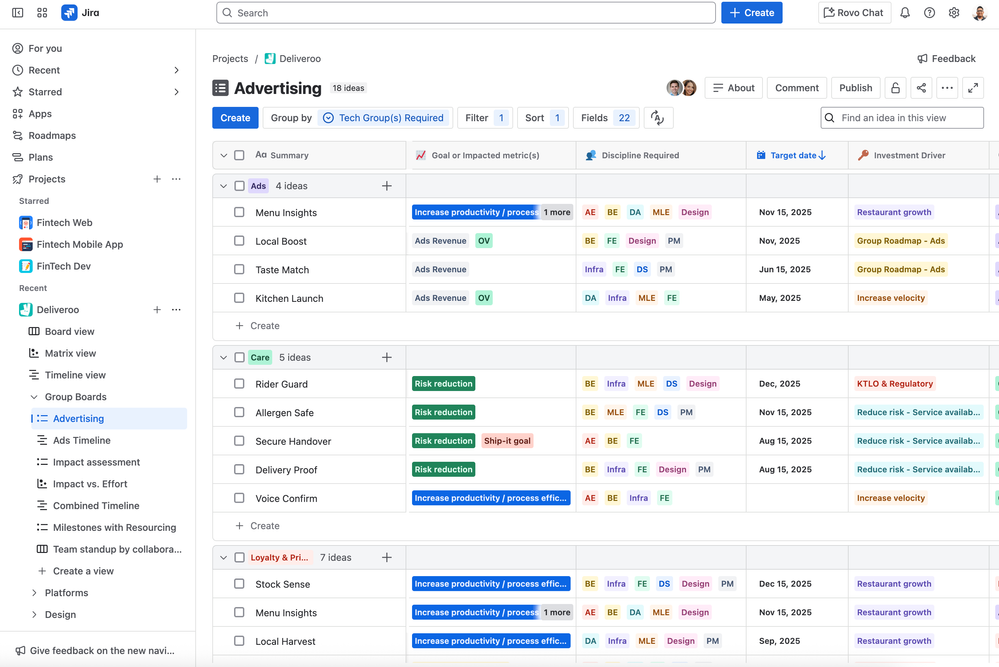The height and width of the screenshot is (667, 999).
Task: Select the Kitchen Launch checkbox
Action: click(239, 298)
